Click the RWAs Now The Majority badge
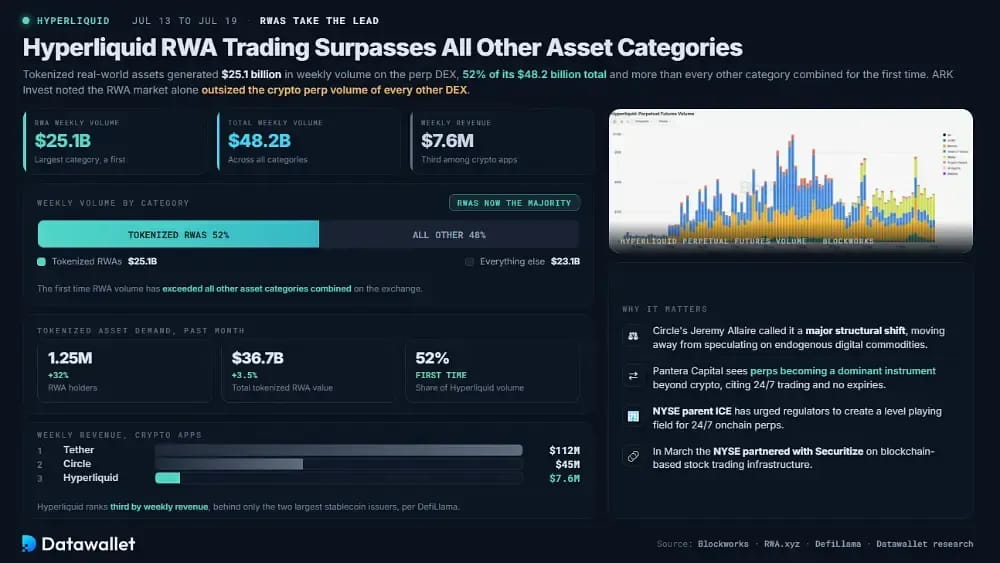This screenshot has width=1000, height=563. click(x=514, y=203)
